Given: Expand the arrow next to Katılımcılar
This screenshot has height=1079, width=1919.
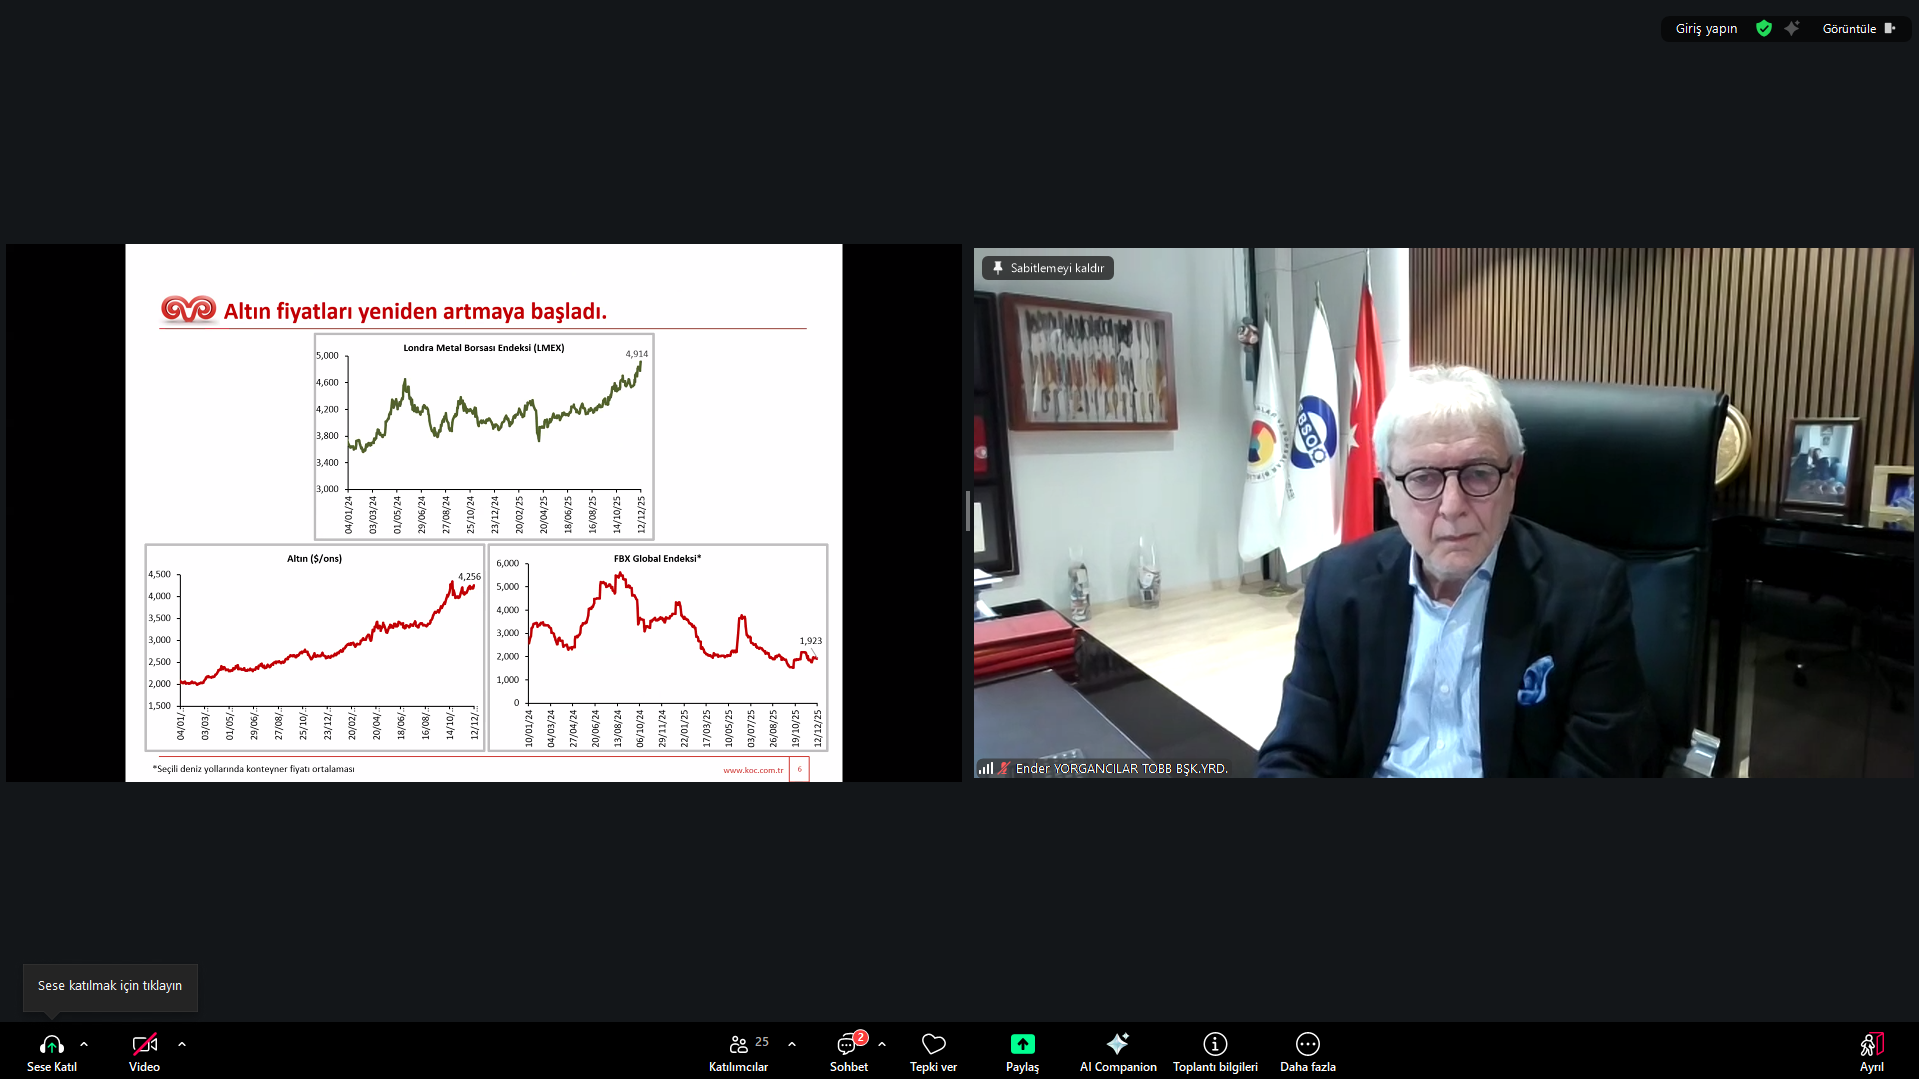Looking at the screenshot, I should click(x=792, y=1044).
